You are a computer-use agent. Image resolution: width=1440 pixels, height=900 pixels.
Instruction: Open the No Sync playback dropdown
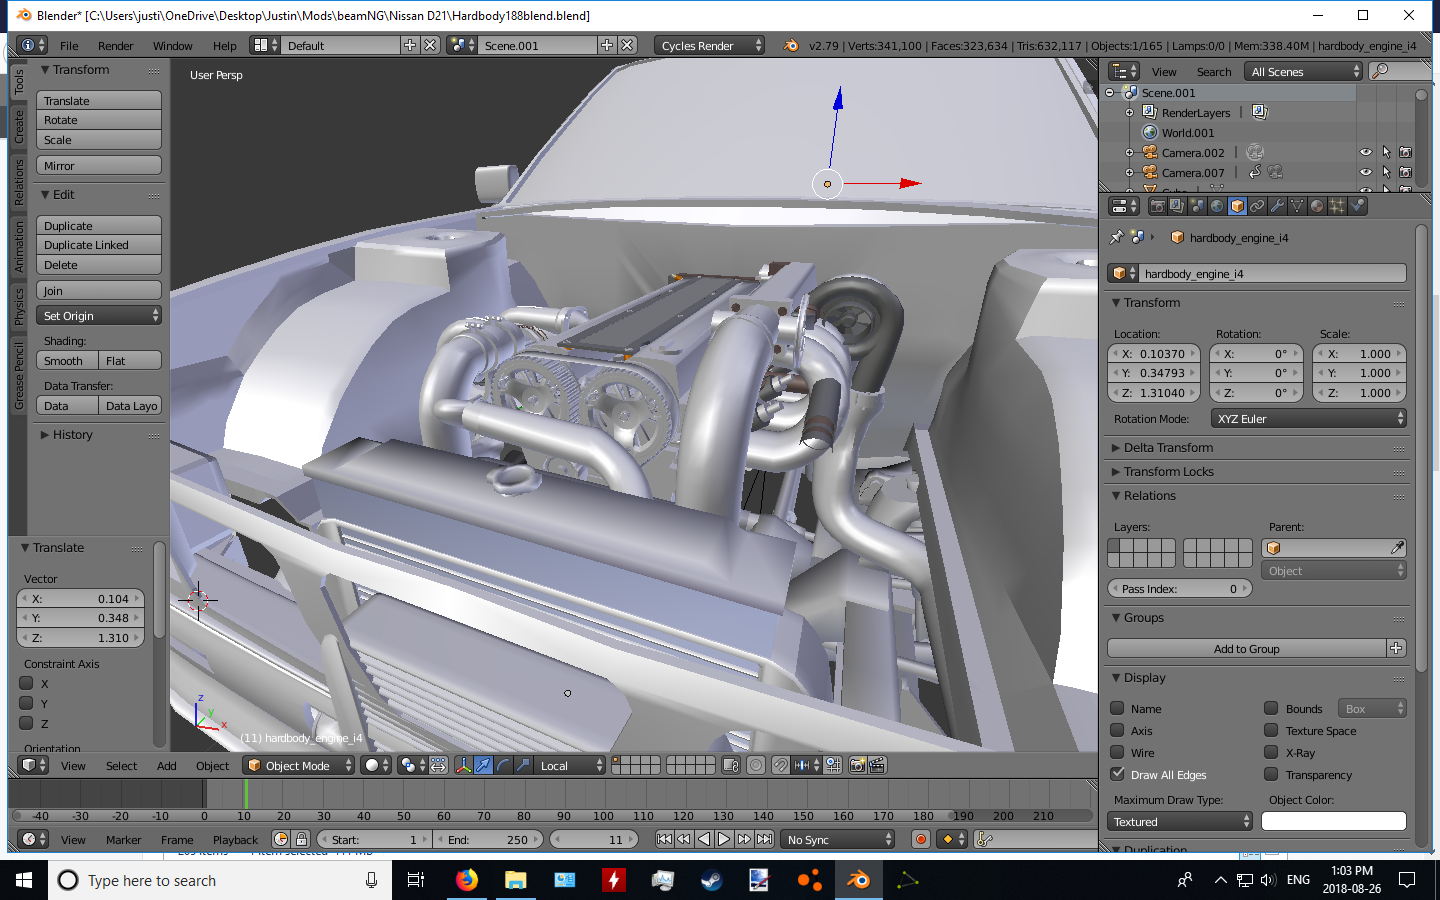(838, 839)
